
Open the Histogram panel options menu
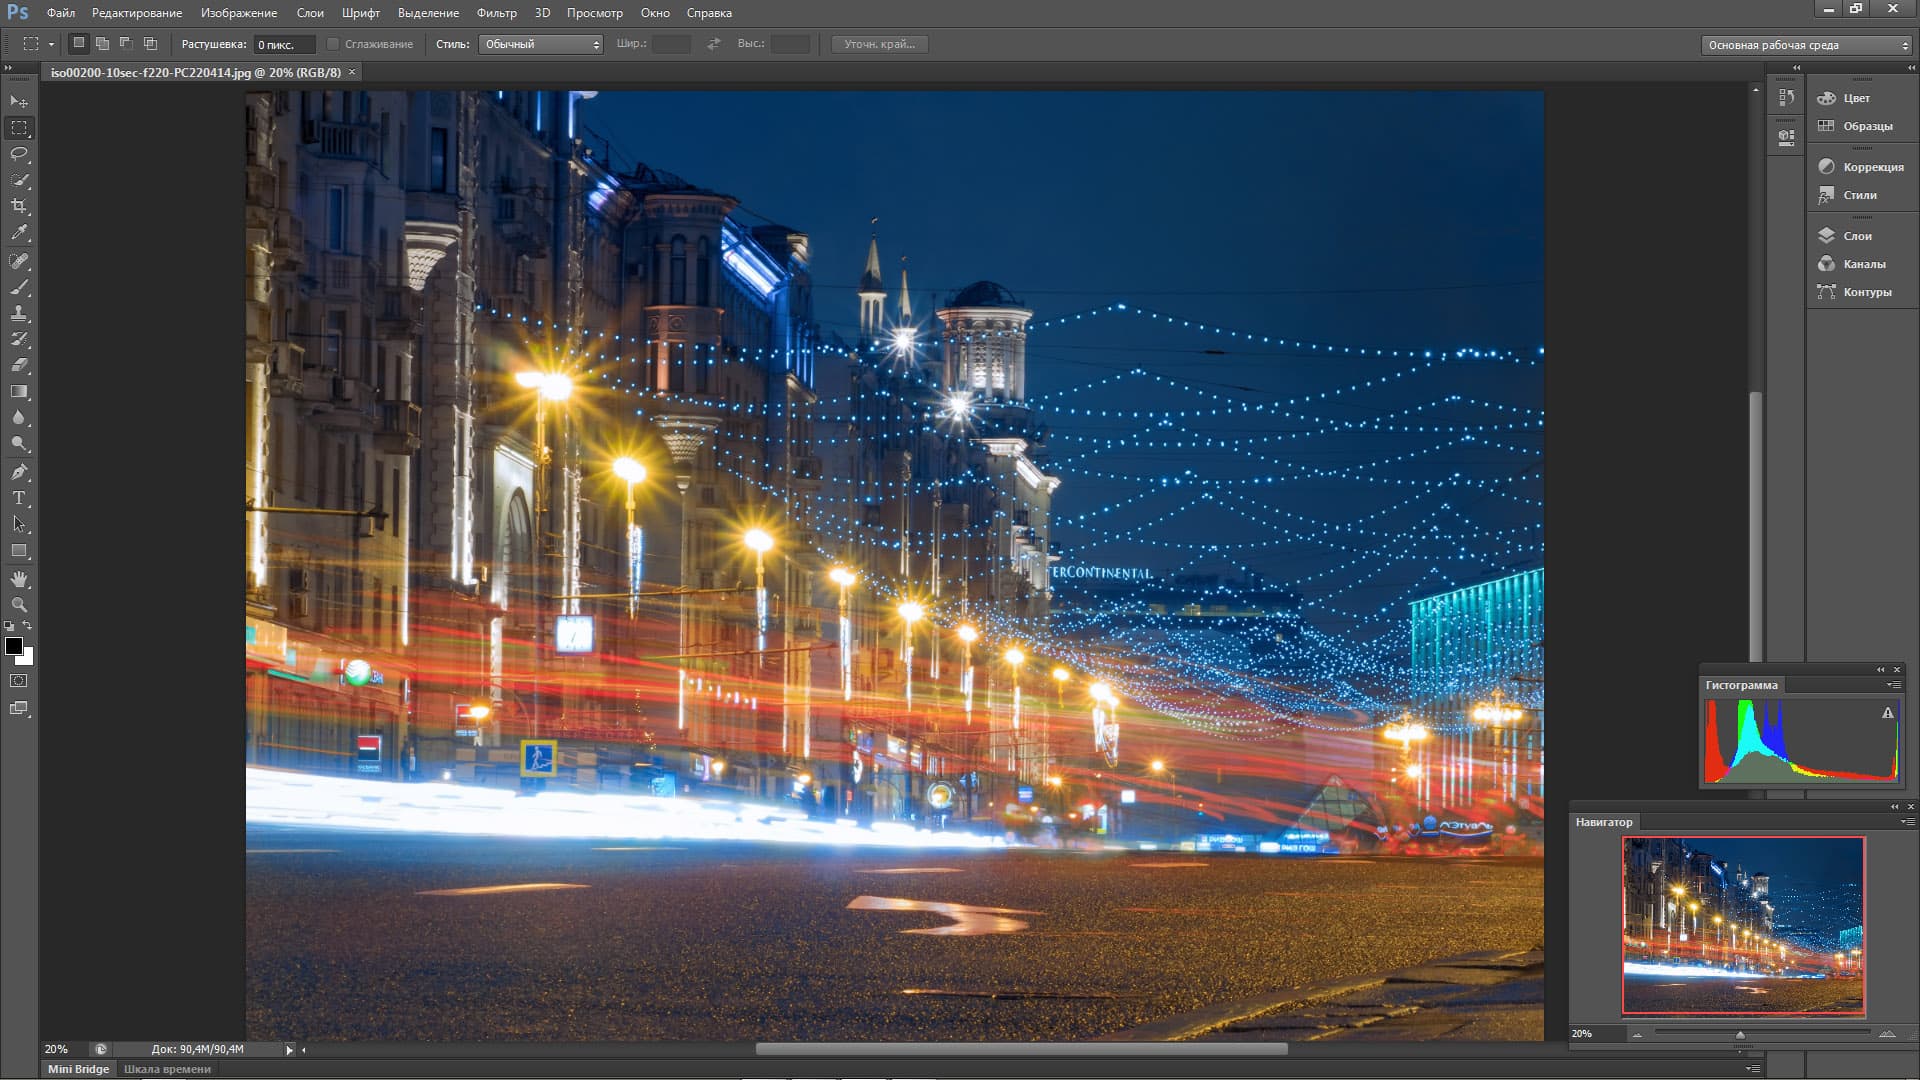pos(1893,685)
